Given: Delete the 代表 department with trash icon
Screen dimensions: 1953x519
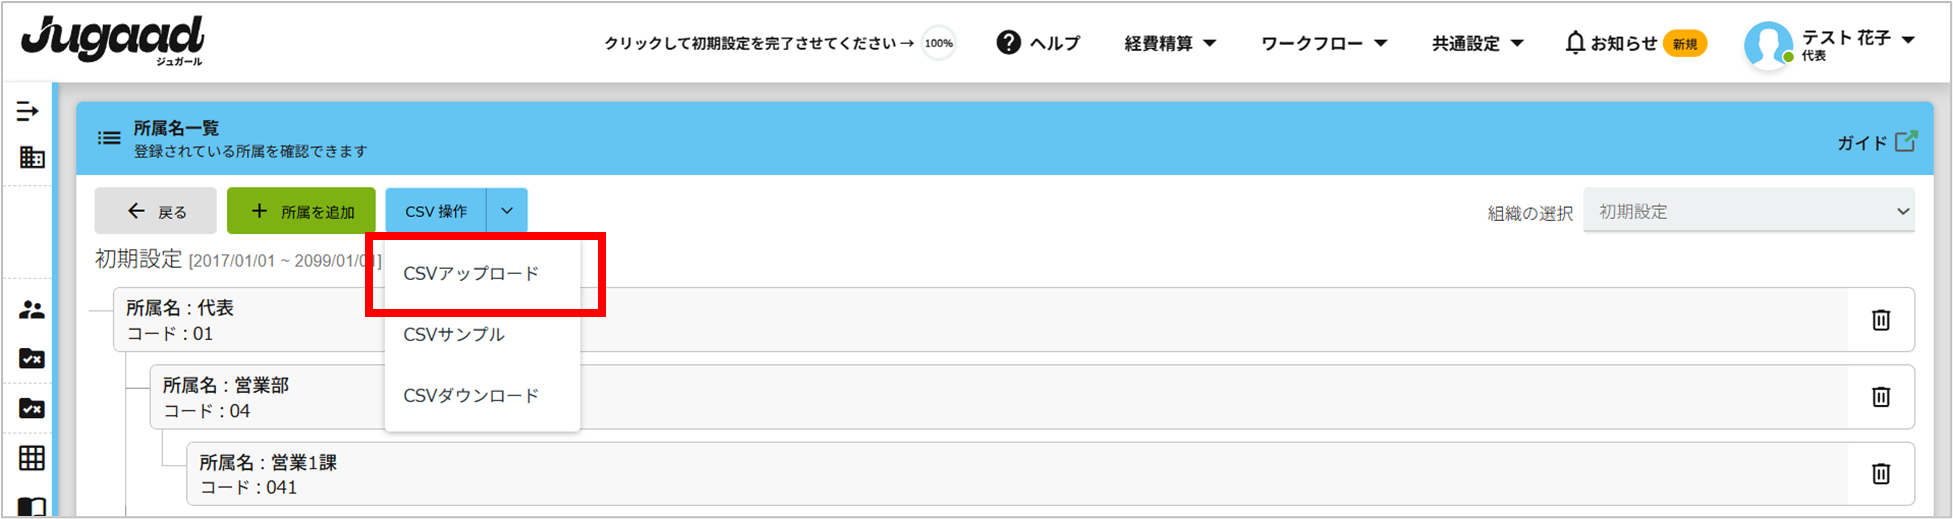Looking at the screenshot, I should tap(1880, 320).
